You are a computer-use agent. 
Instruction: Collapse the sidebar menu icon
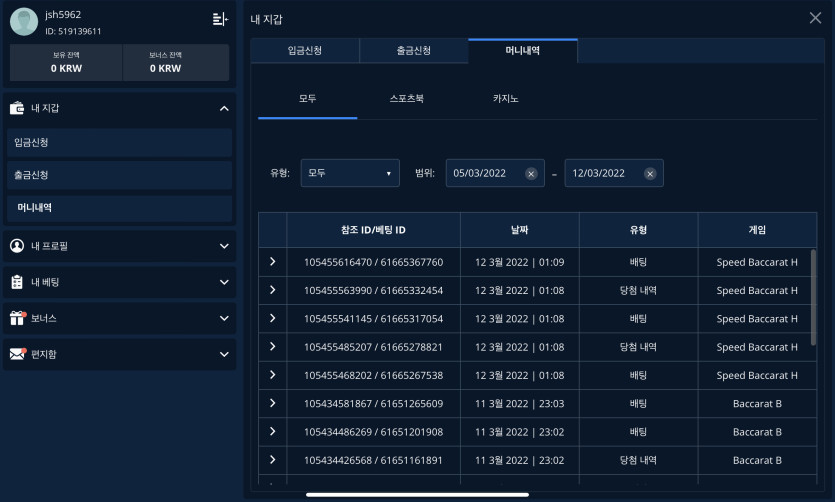point(220,19)
